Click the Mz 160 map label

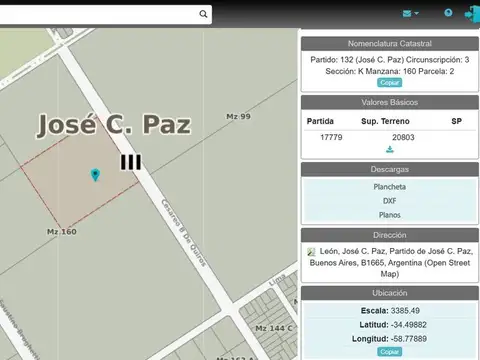[x=62, y=232]
